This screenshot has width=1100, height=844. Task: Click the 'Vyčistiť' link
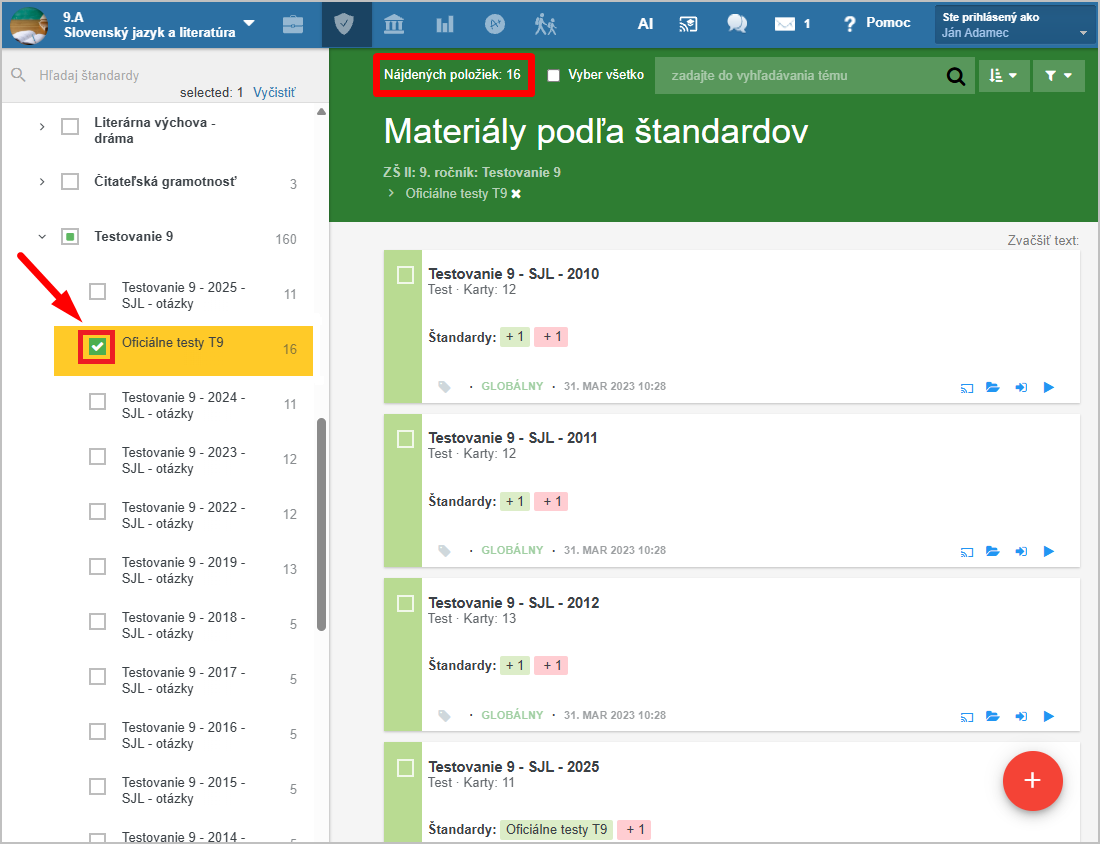tap(274, 92)
